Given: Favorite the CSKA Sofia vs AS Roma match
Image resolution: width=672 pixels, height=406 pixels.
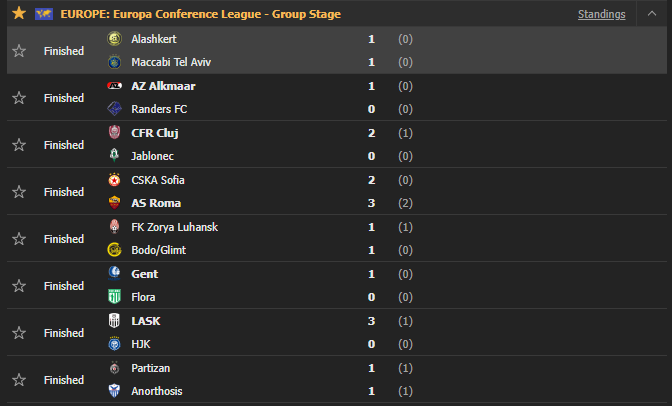Looking at the screenshot, I should pos(18,192).
